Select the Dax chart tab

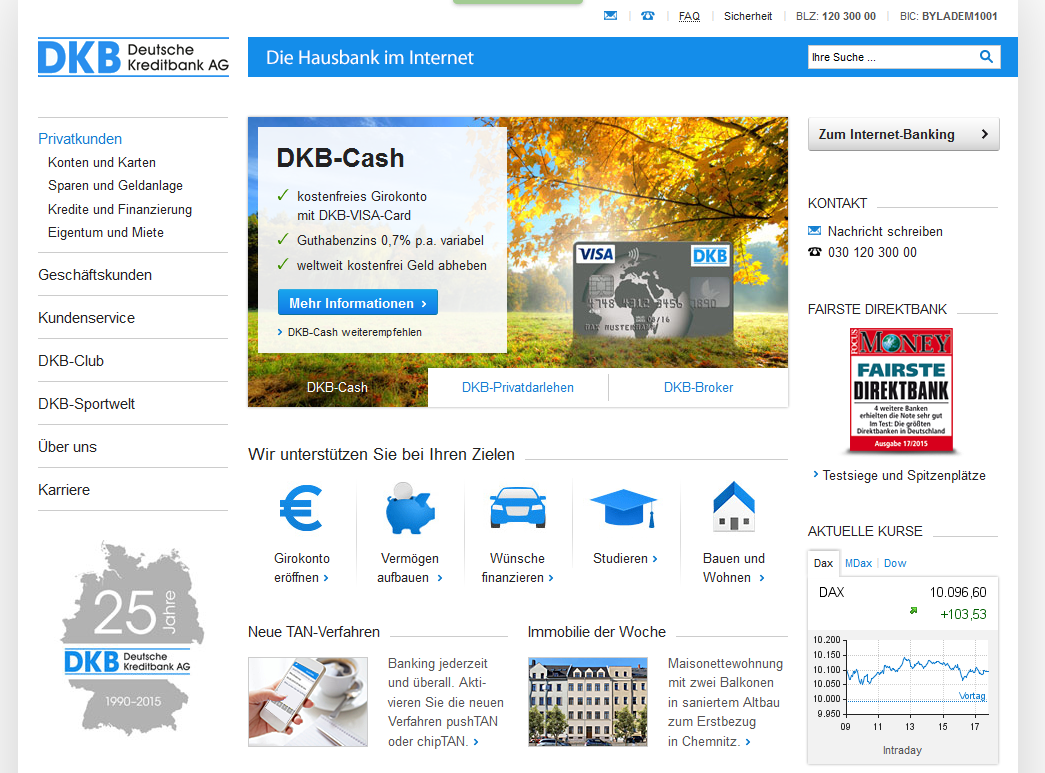pyautogui.click(x=823, y=563)
